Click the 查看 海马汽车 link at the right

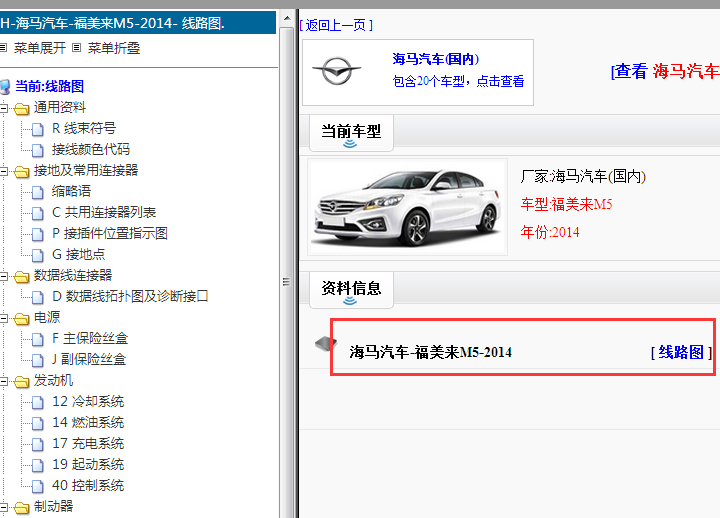pos(665,71)
